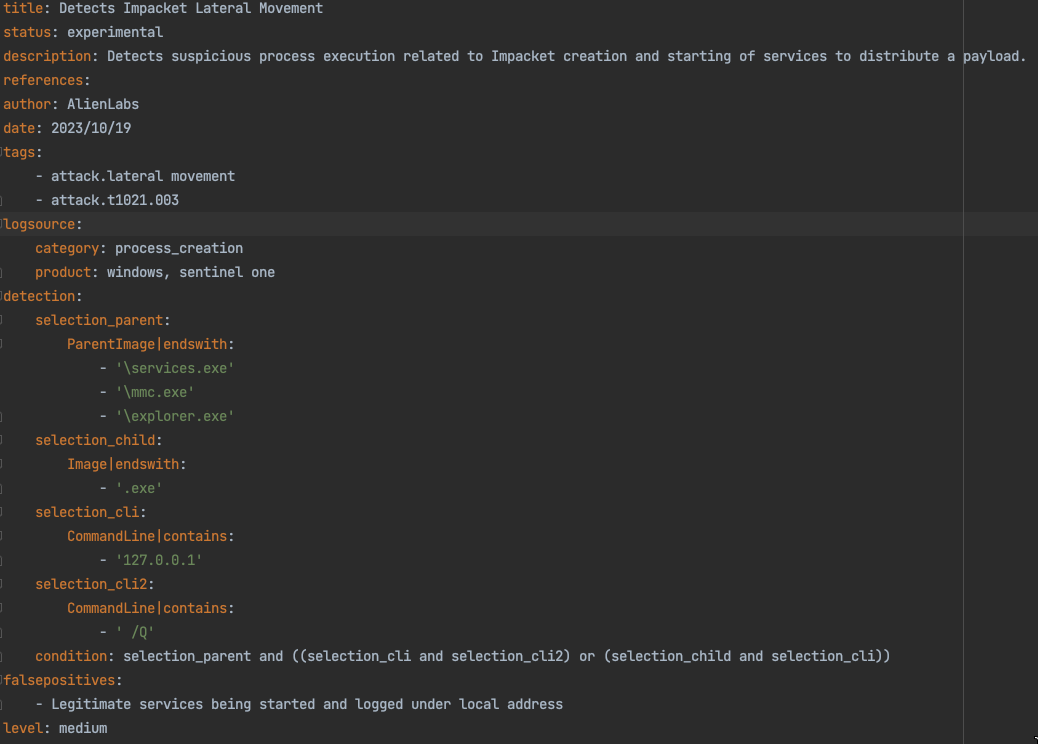The height and width of the screenshot is (744, 1038).
Task: Click the 'experimental' status value
Action: tap(114, 32)
